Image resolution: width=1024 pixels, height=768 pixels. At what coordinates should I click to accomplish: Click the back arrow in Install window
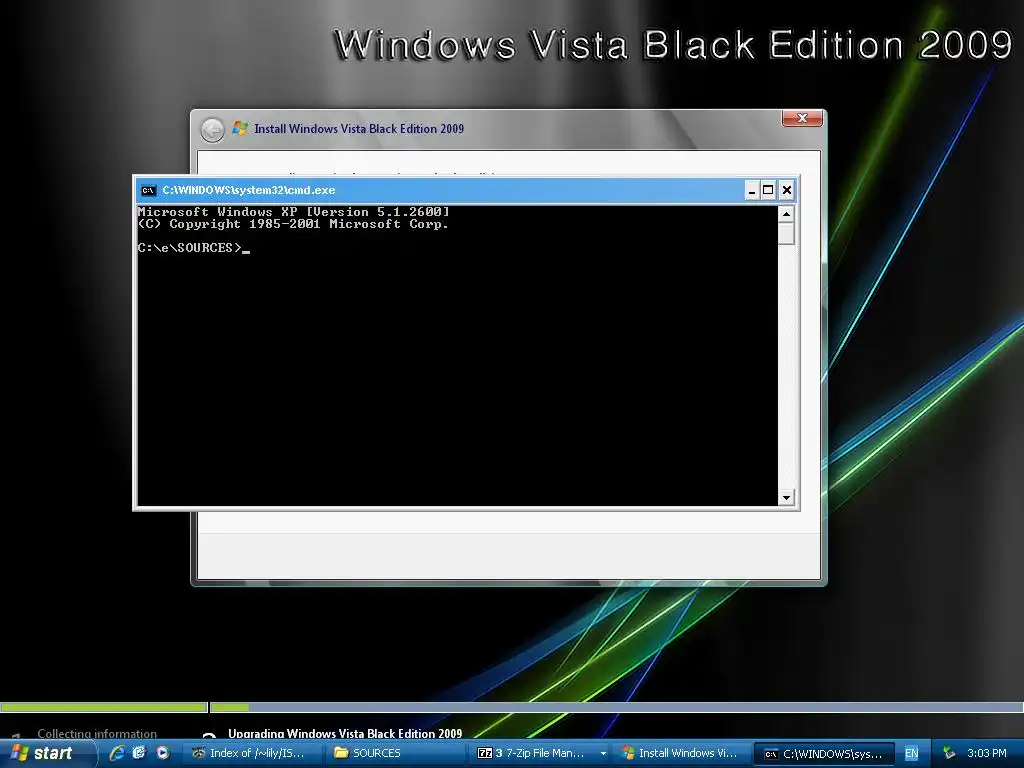coord(212,129)
